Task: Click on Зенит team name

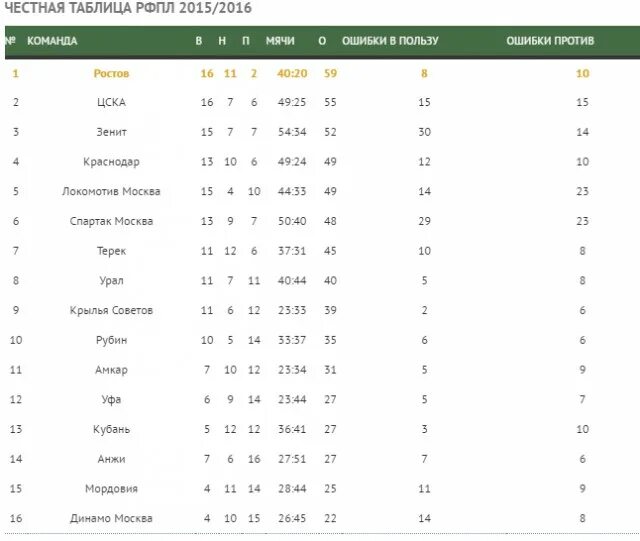Action: 111,132
